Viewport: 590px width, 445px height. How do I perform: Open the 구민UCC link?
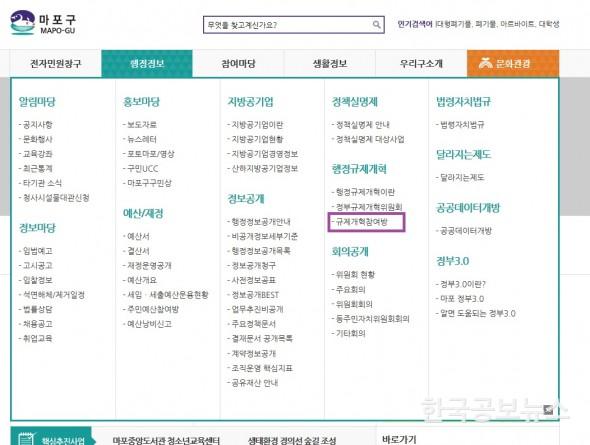143,169
